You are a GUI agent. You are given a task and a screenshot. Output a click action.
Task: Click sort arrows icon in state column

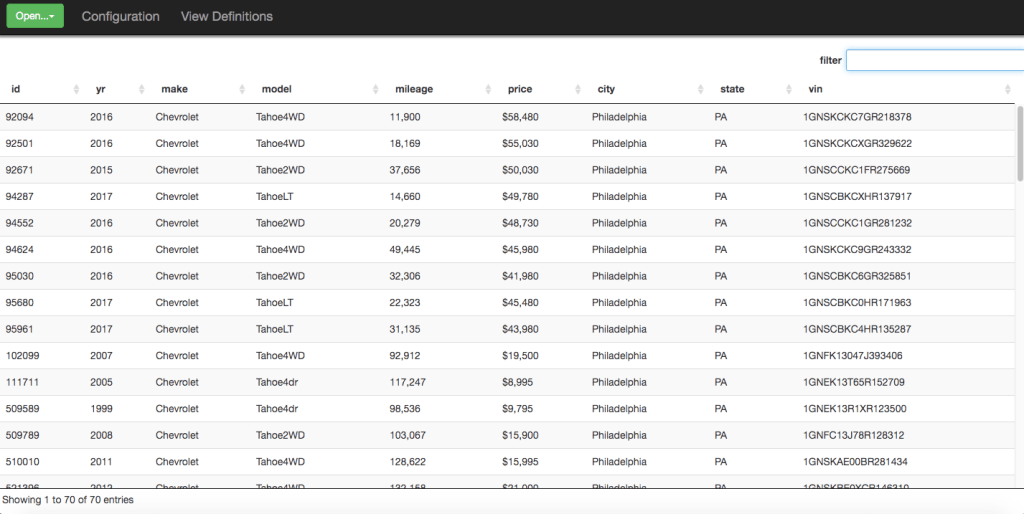[788, 90]
